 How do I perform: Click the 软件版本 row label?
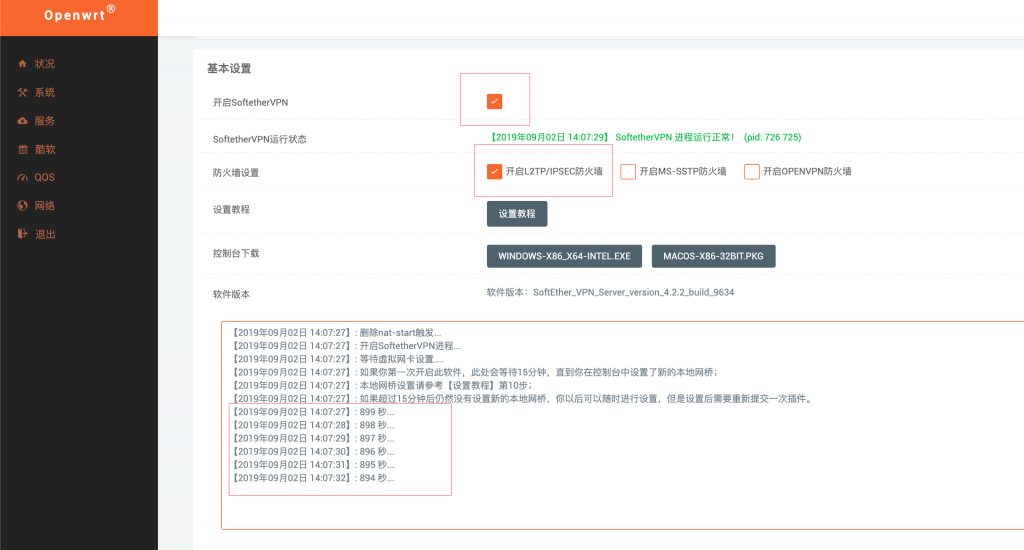tap(231, 294)
